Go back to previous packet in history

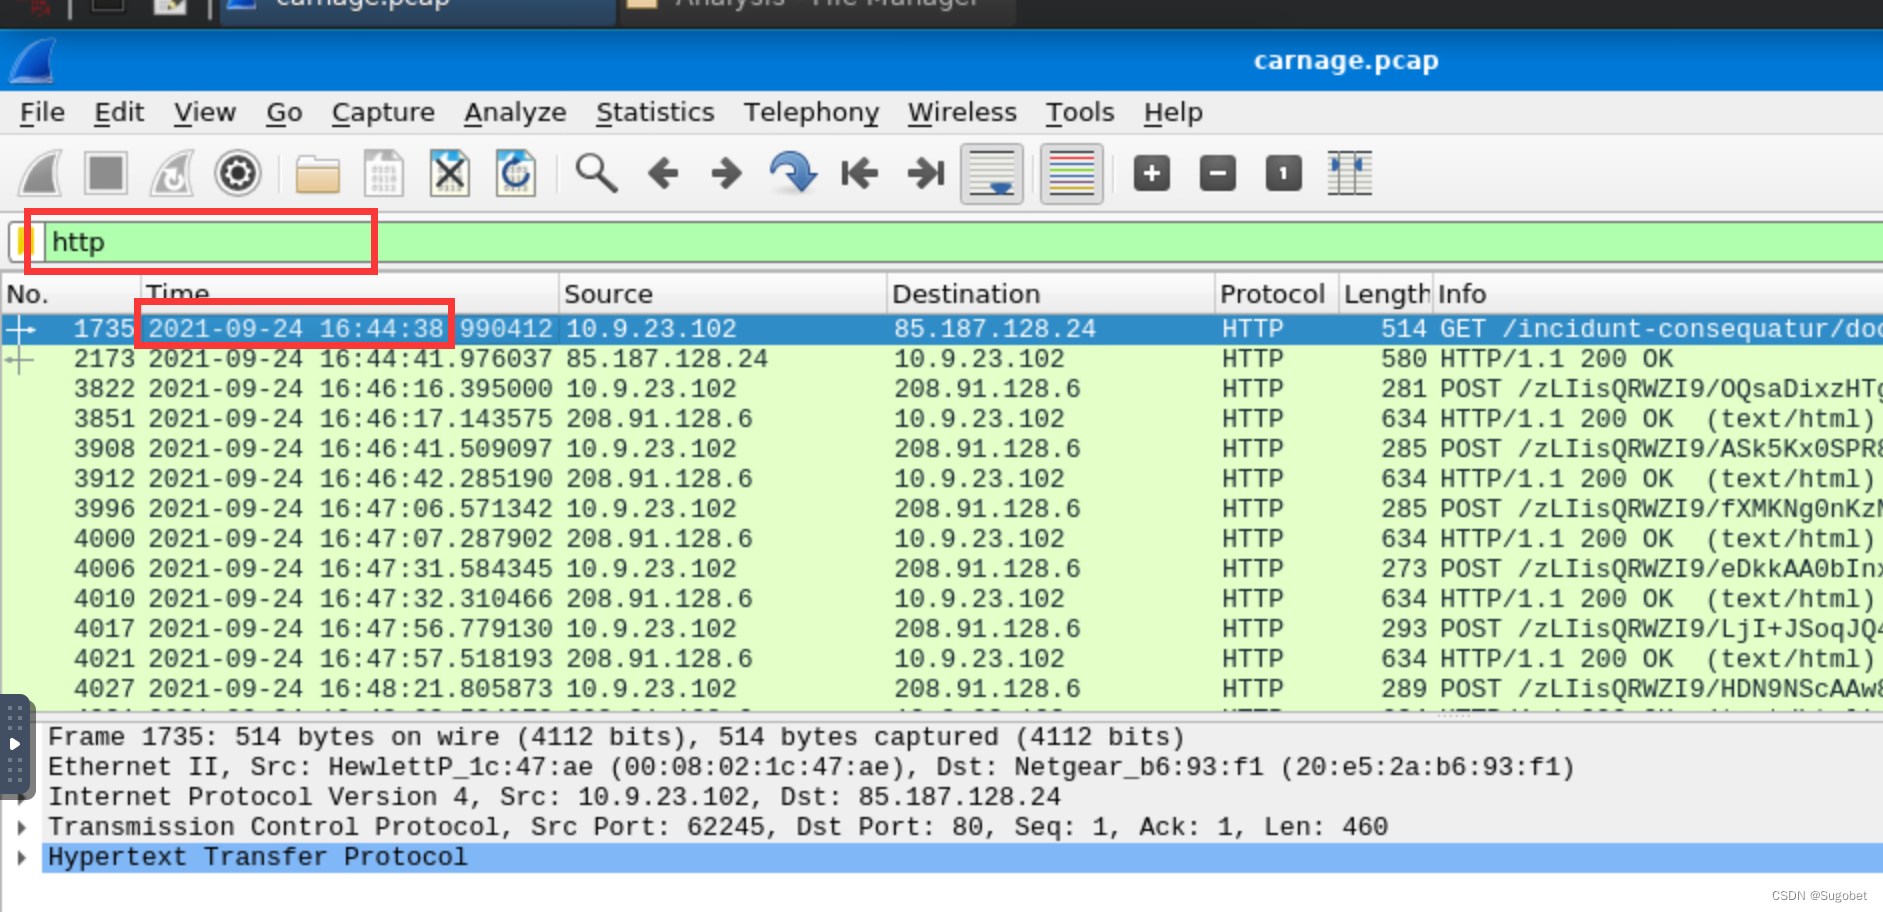(662, 174)
